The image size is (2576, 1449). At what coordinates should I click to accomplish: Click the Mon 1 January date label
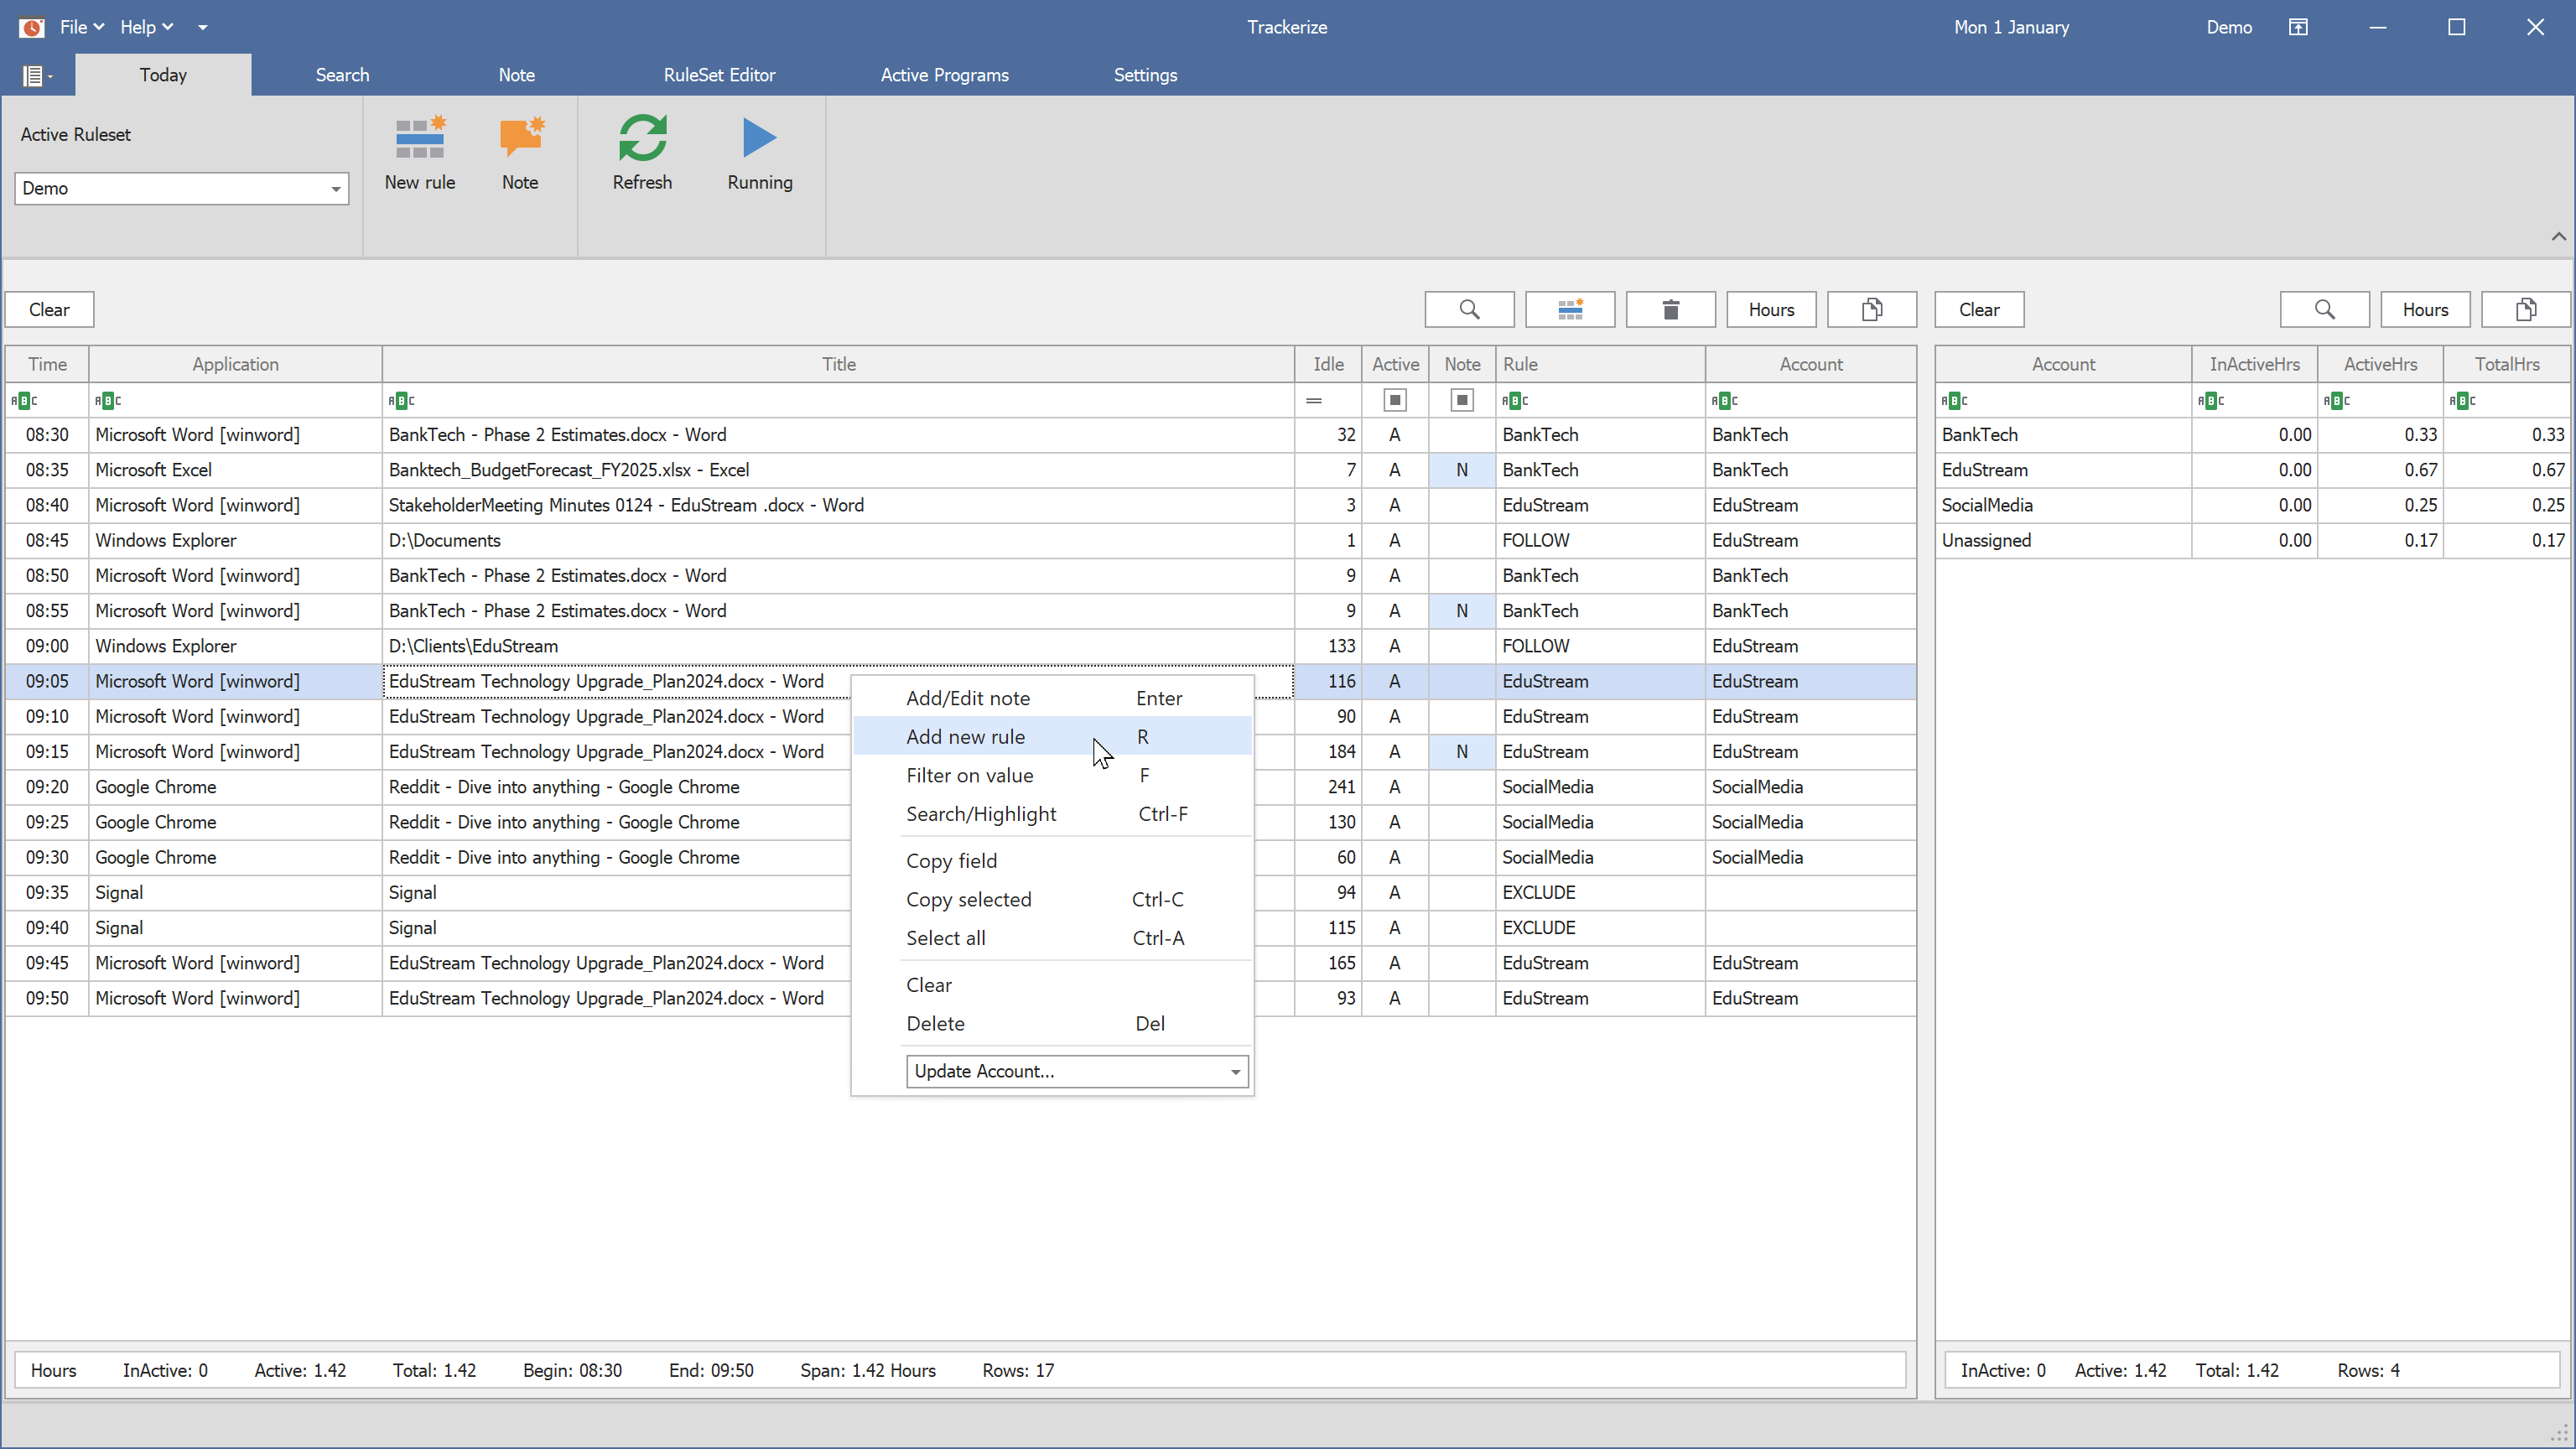click(2011, 27)
